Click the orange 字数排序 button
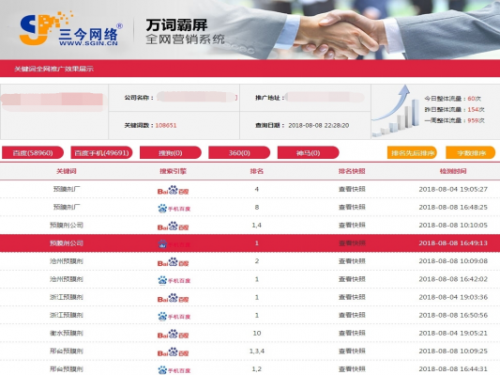The image size is (500, 375). (x=471, y=153)
